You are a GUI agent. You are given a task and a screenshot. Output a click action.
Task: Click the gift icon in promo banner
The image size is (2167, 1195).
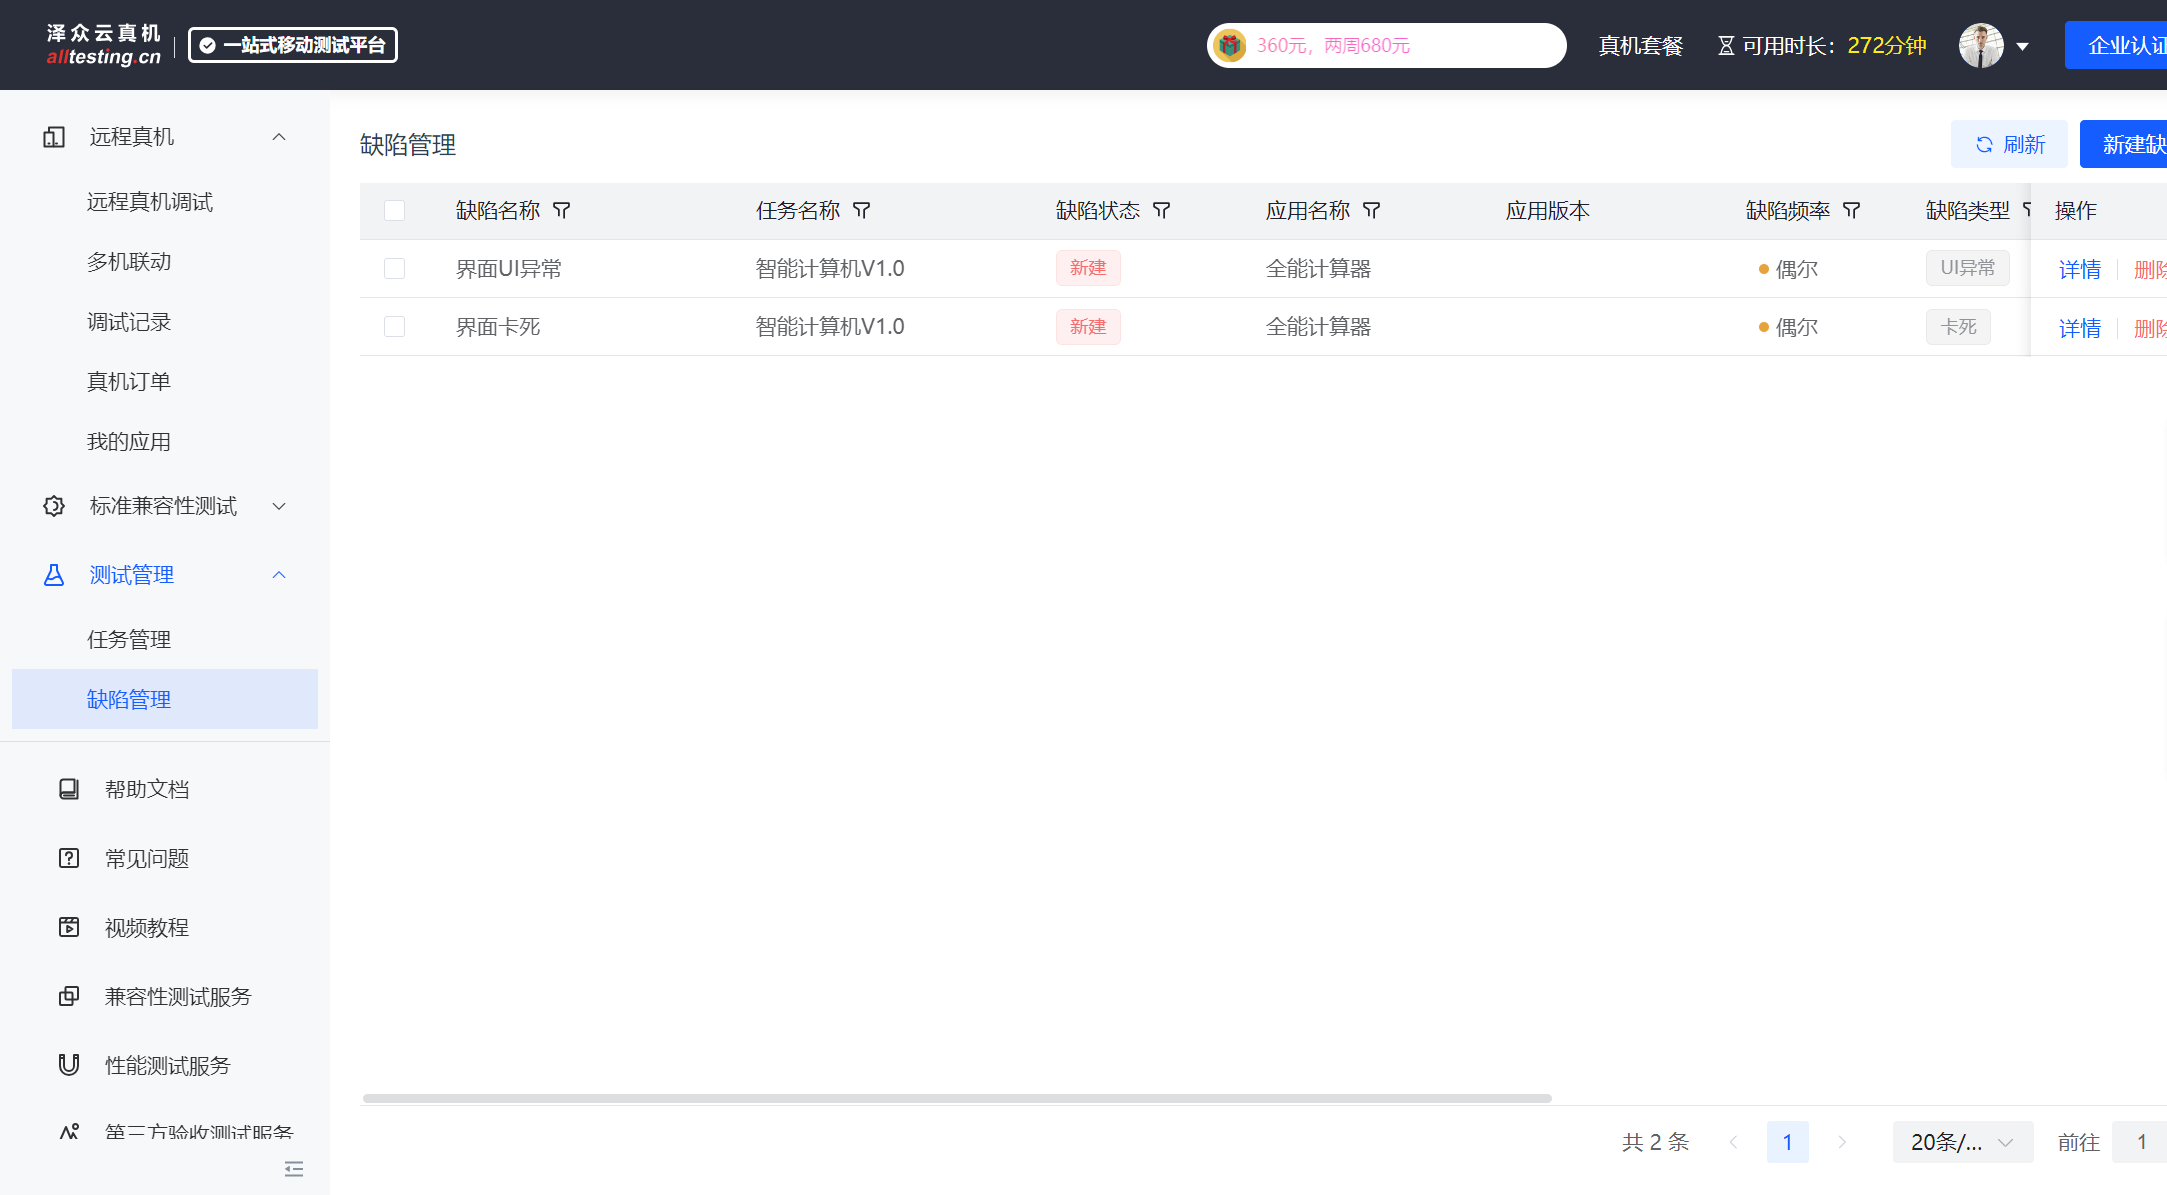1230,45
